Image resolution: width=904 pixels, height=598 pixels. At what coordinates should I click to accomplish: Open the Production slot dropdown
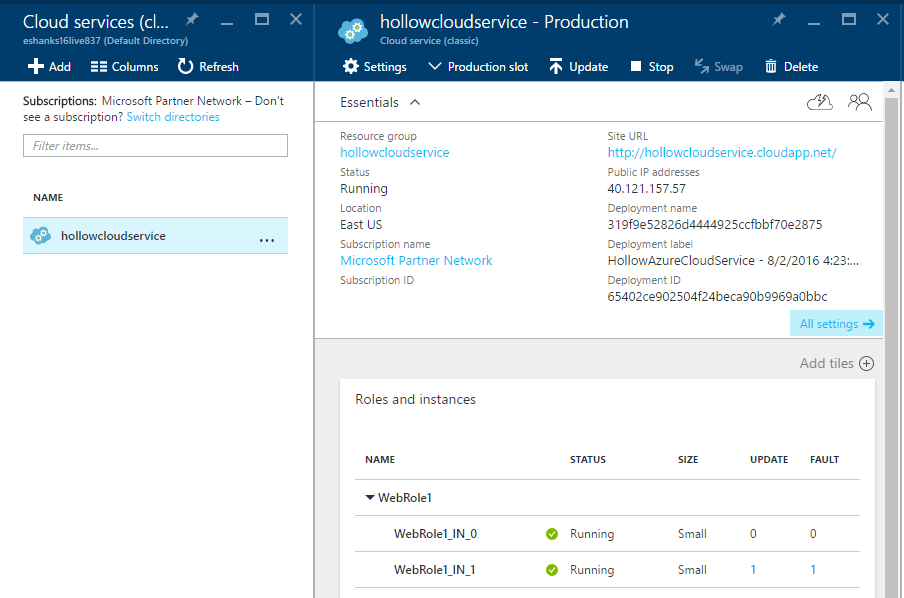(x=478, y=67)
